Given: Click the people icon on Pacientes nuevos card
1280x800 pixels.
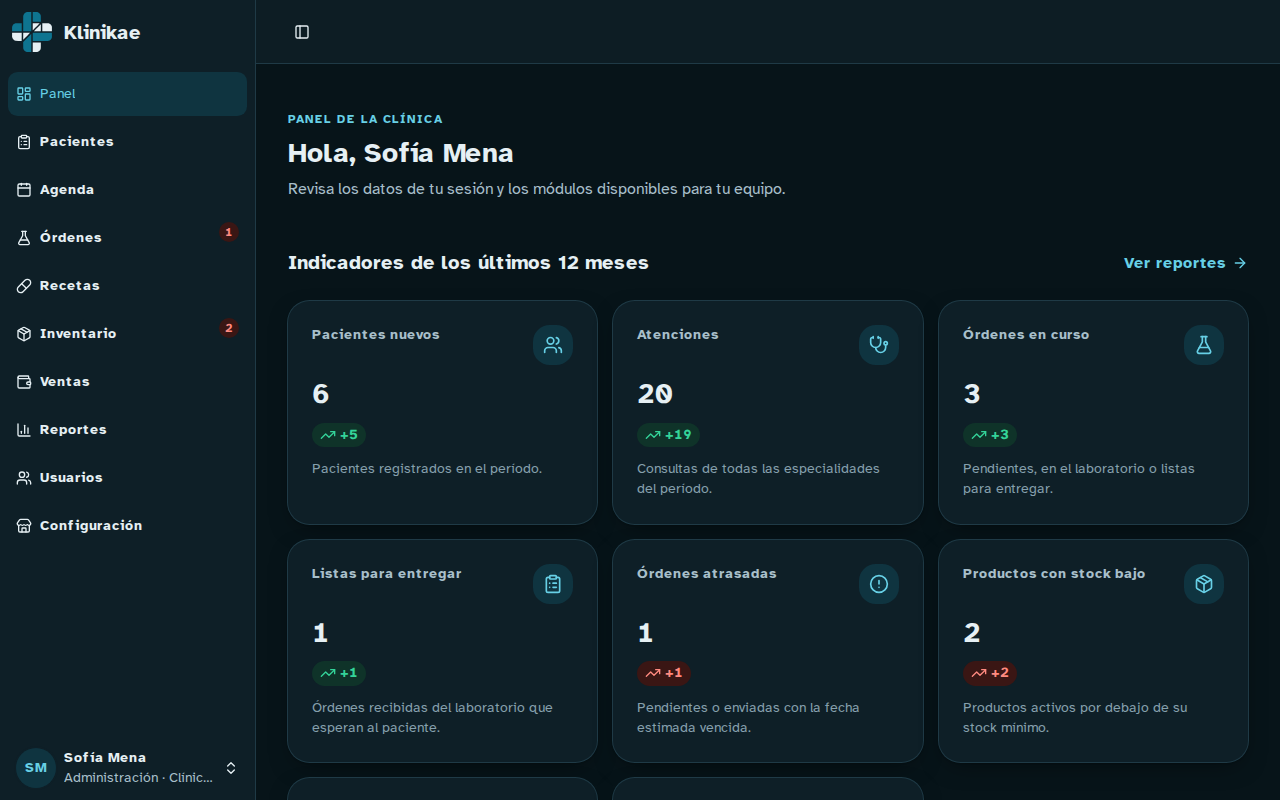Looking at the screenshot, I should coord(553,345).
